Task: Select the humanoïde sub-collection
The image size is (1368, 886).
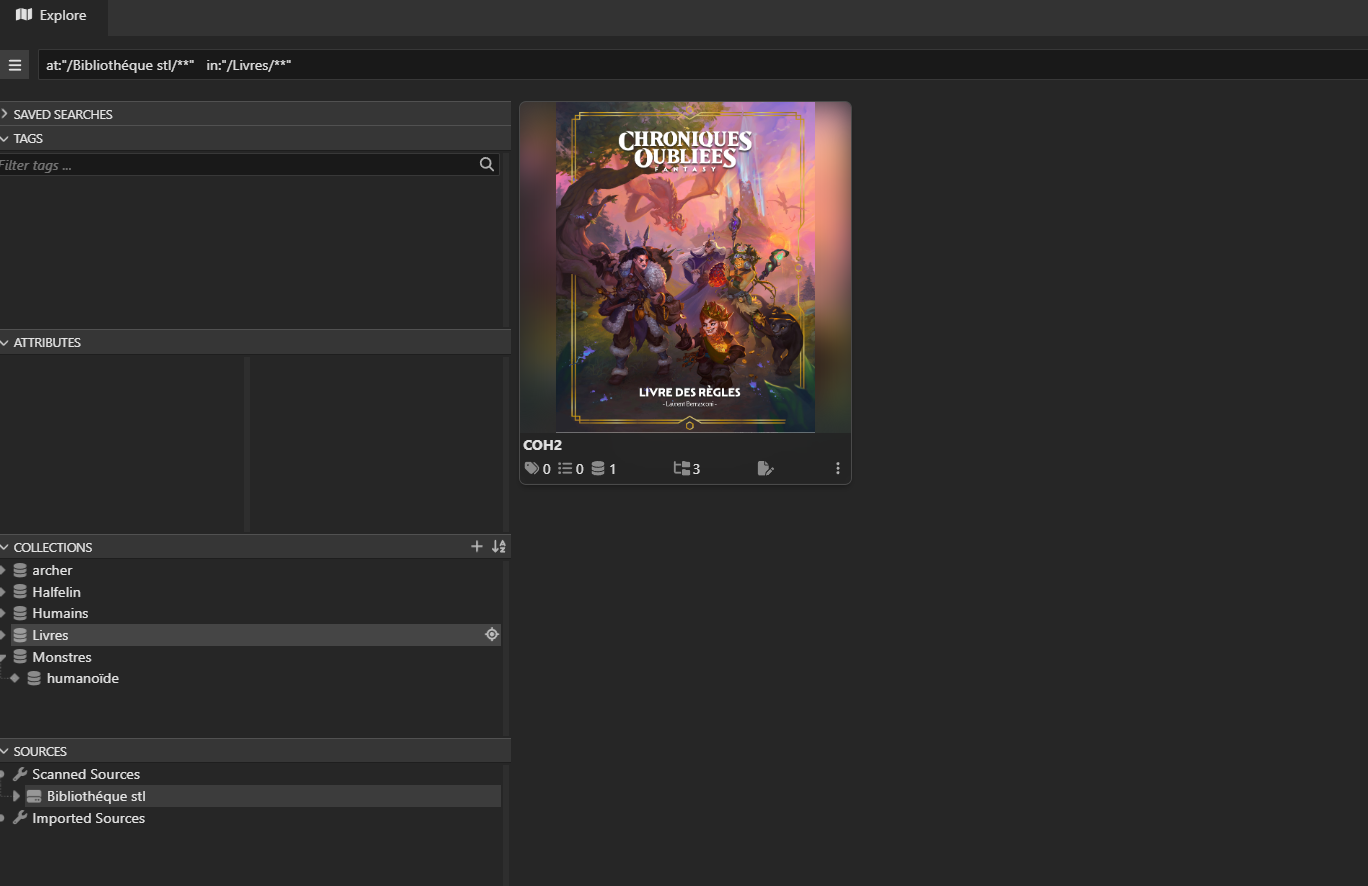Action: coord(82,678)
